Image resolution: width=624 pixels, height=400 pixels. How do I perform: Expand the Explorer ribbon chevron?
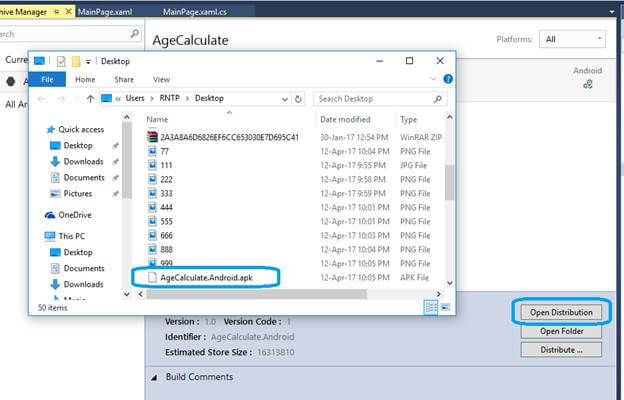pyautogui.click(x=433, y=79)
